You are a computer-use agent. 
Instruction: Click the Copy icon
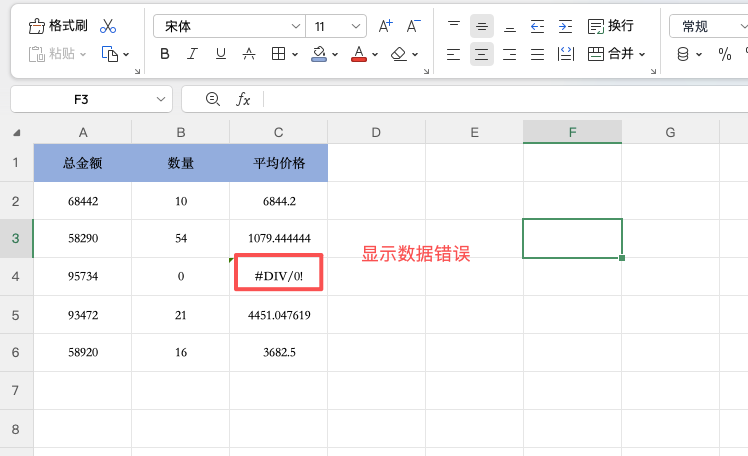(x=109, y=54)
